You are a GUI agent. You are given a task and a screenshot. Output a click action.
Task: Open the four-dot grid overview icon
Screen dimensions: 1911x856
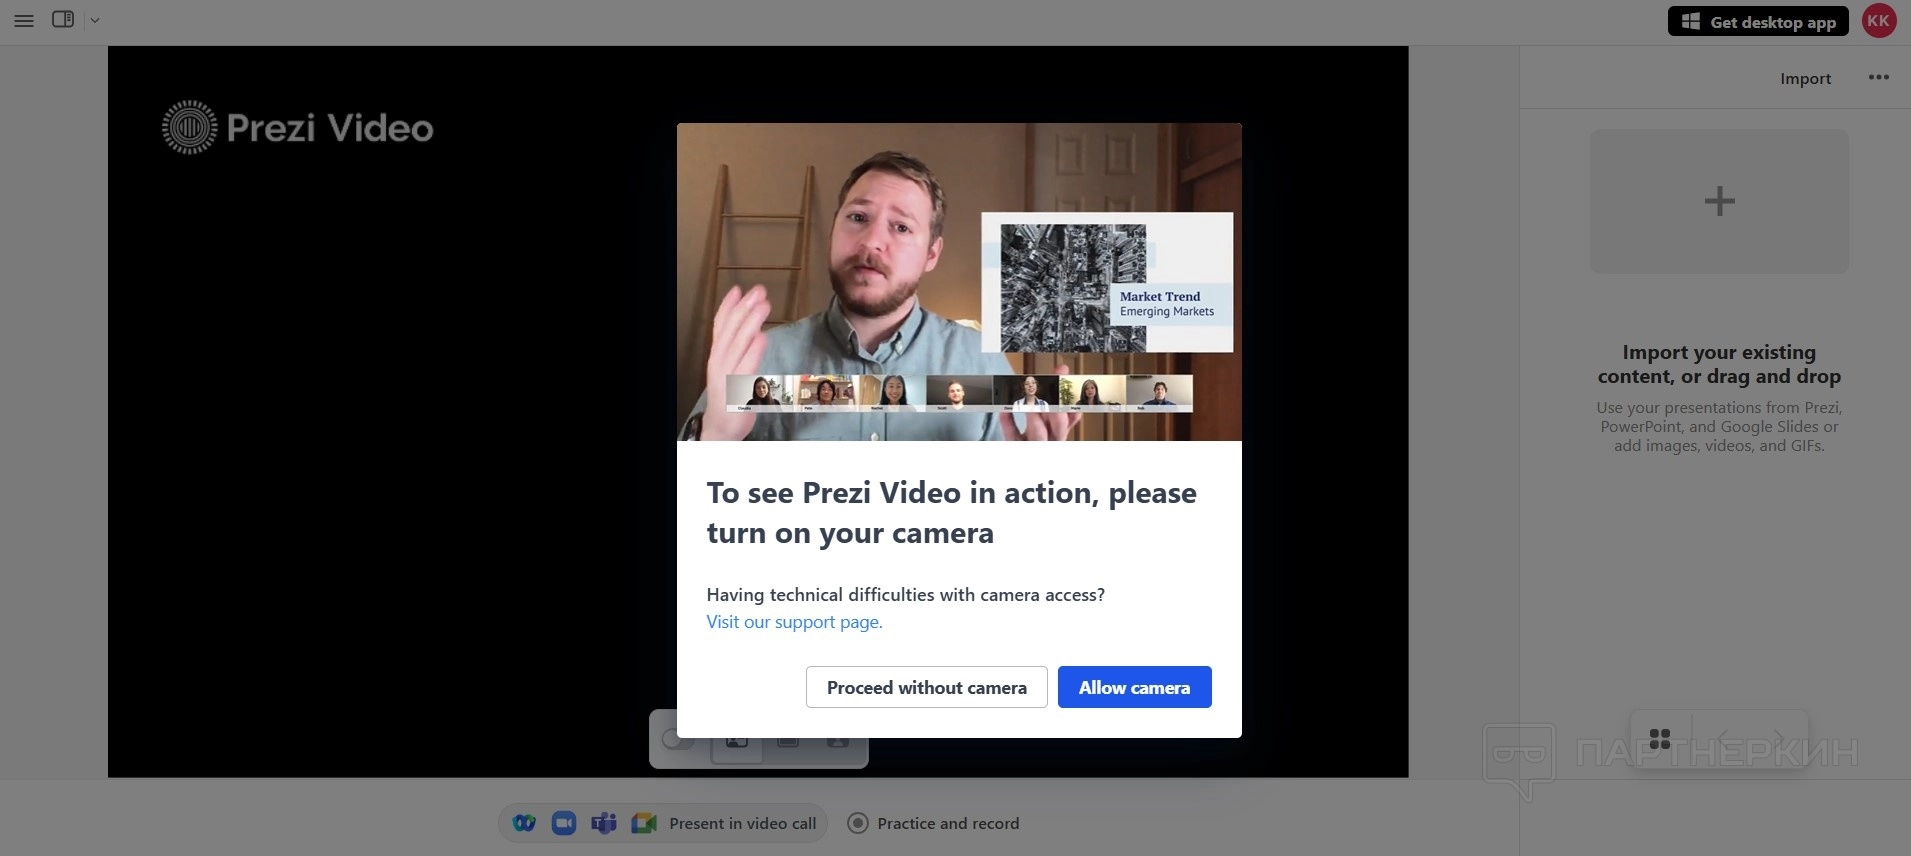pos(1660,739)
